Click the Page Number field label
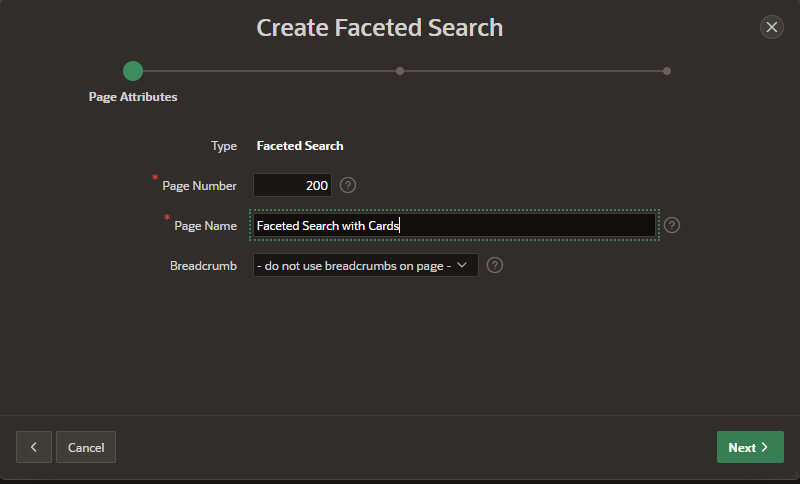This screenshot has height=484, width=800. (199, 186)
